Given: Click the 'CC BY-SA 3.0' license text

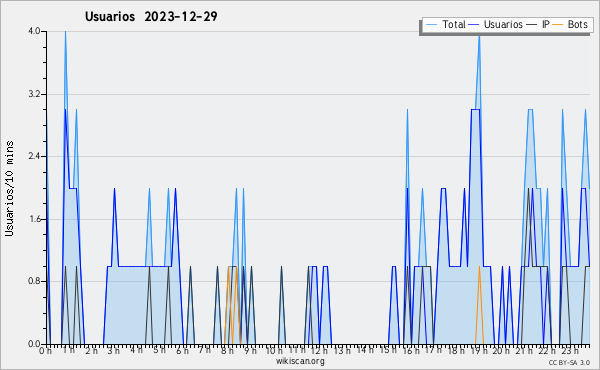Looking at the screenshot, I should click(569, 363).
